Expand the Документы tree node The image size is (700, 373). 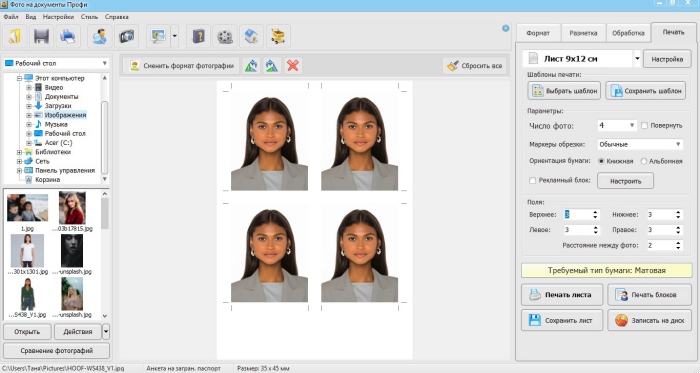[29, 97]
